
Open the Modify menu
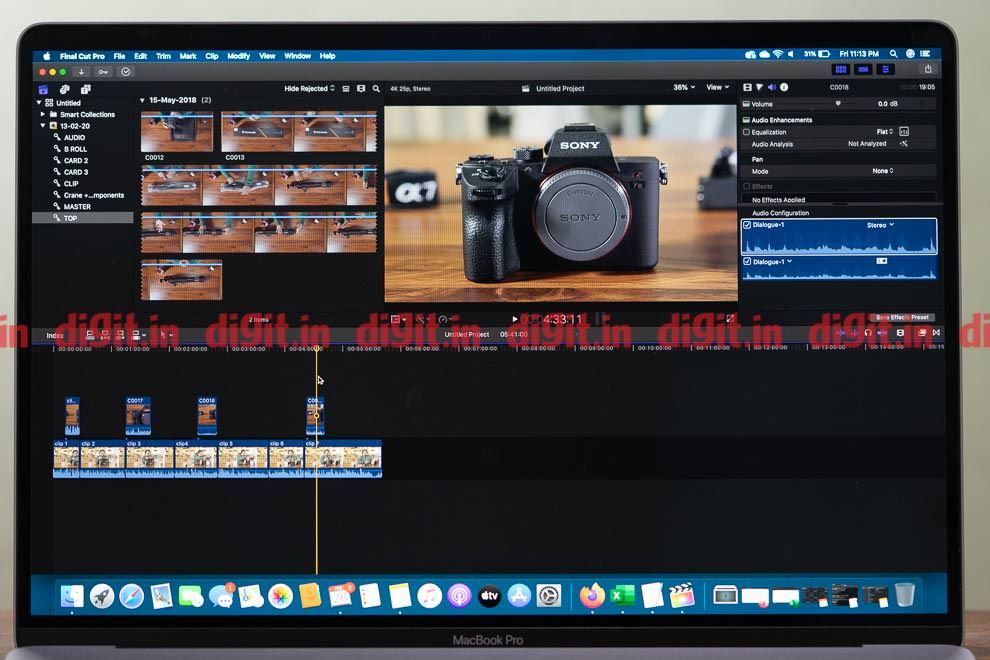(x=239, y=56)
